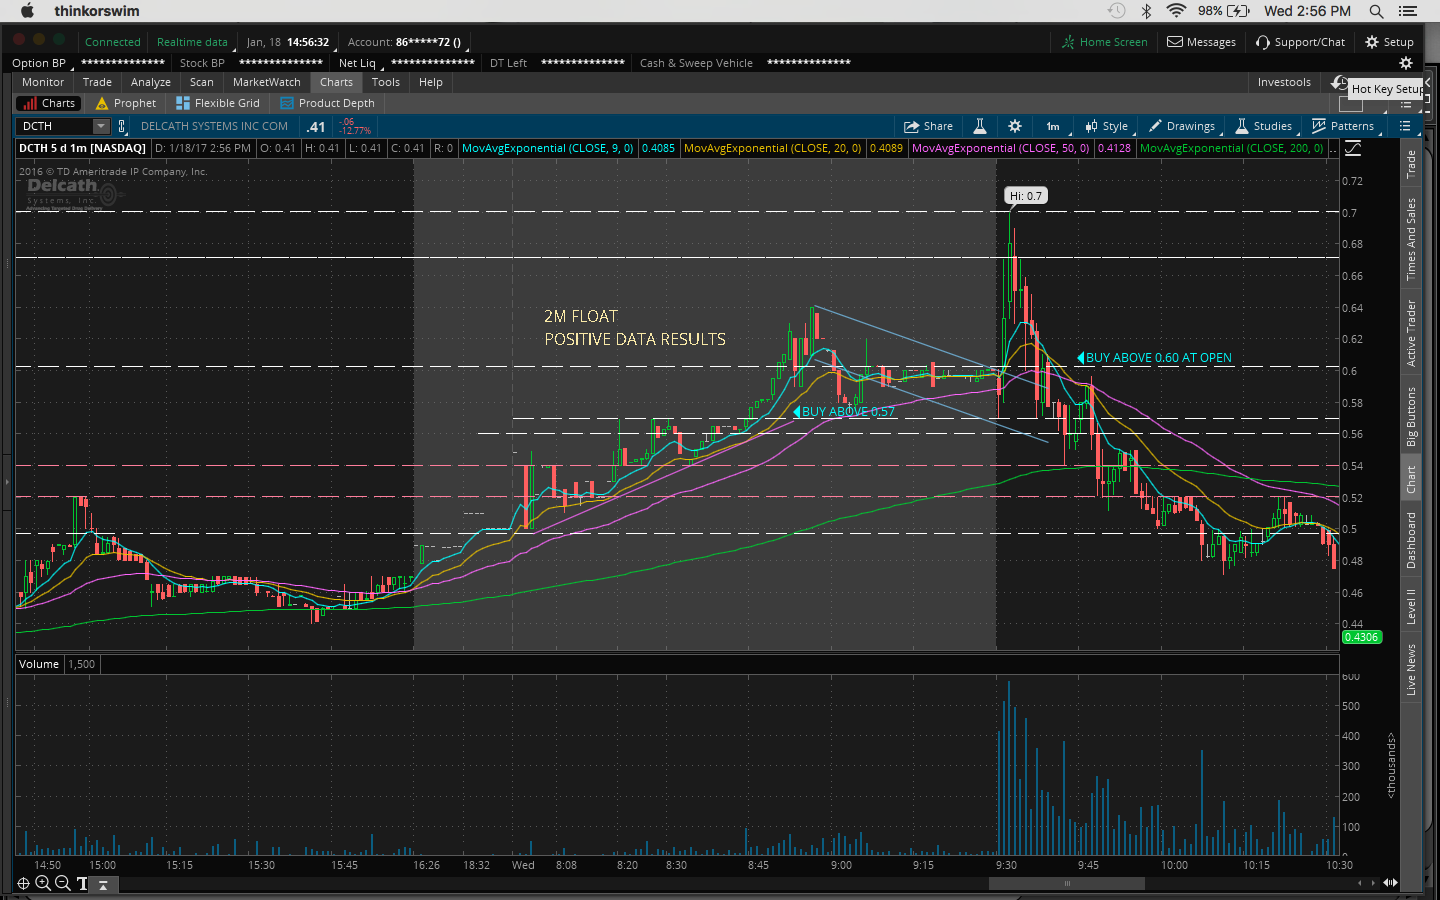Click the time axis expand arrows icon
The width and height of the screenshot is (1440, 900).
coord(1390,883)
